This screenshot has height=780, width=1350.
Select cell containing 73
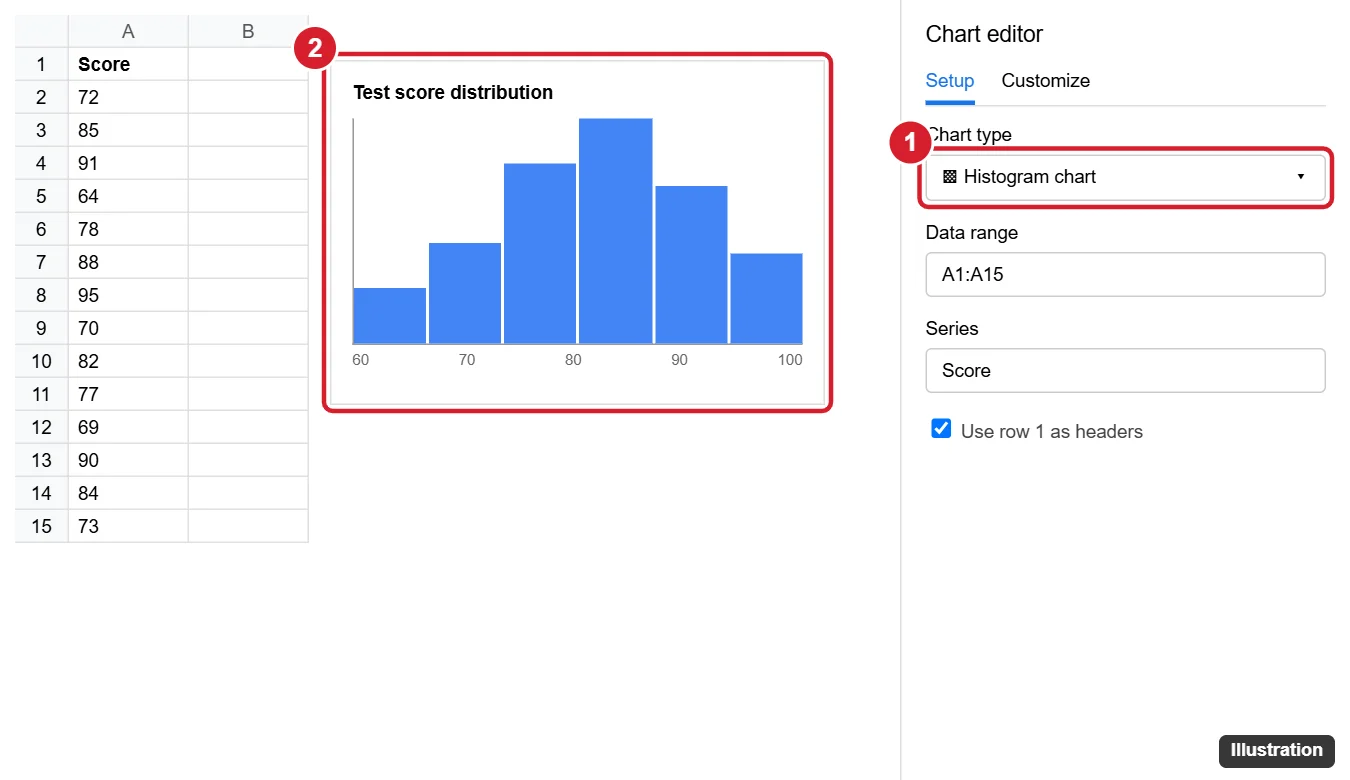[x=128, y=526]
